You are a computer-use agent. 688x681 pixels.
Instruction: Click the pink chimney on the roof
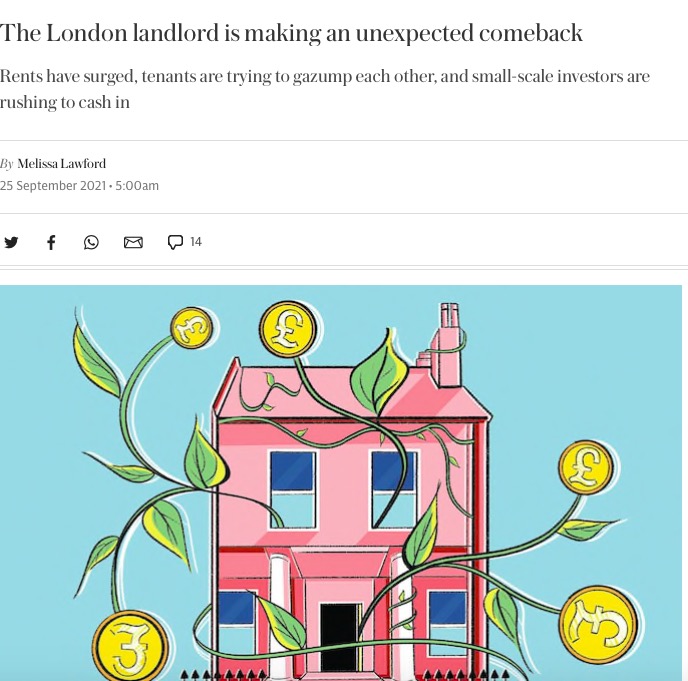[x=446, y=347]
